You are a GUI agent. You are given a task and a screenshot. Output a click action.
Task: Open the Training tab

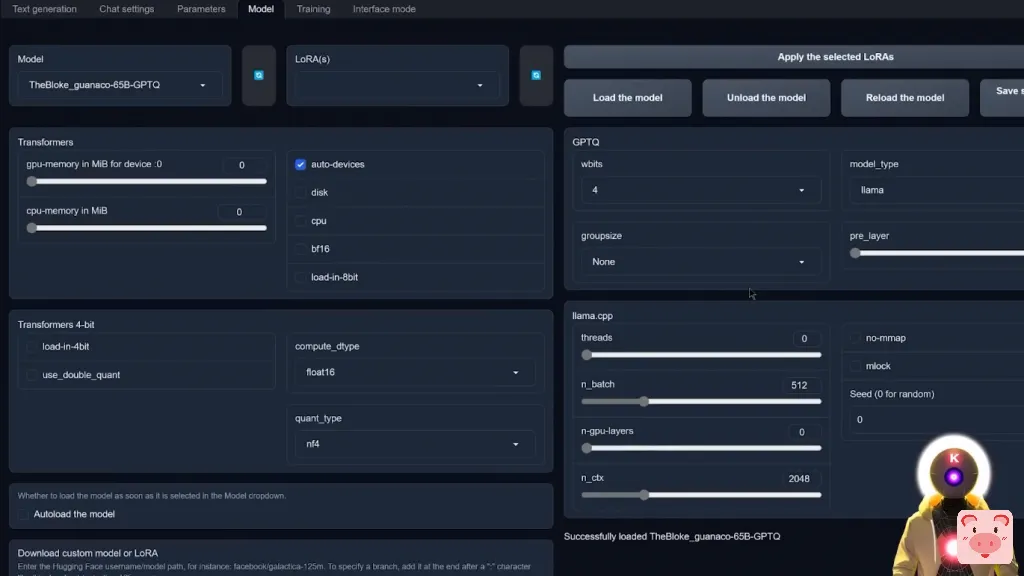pos(313,9)
